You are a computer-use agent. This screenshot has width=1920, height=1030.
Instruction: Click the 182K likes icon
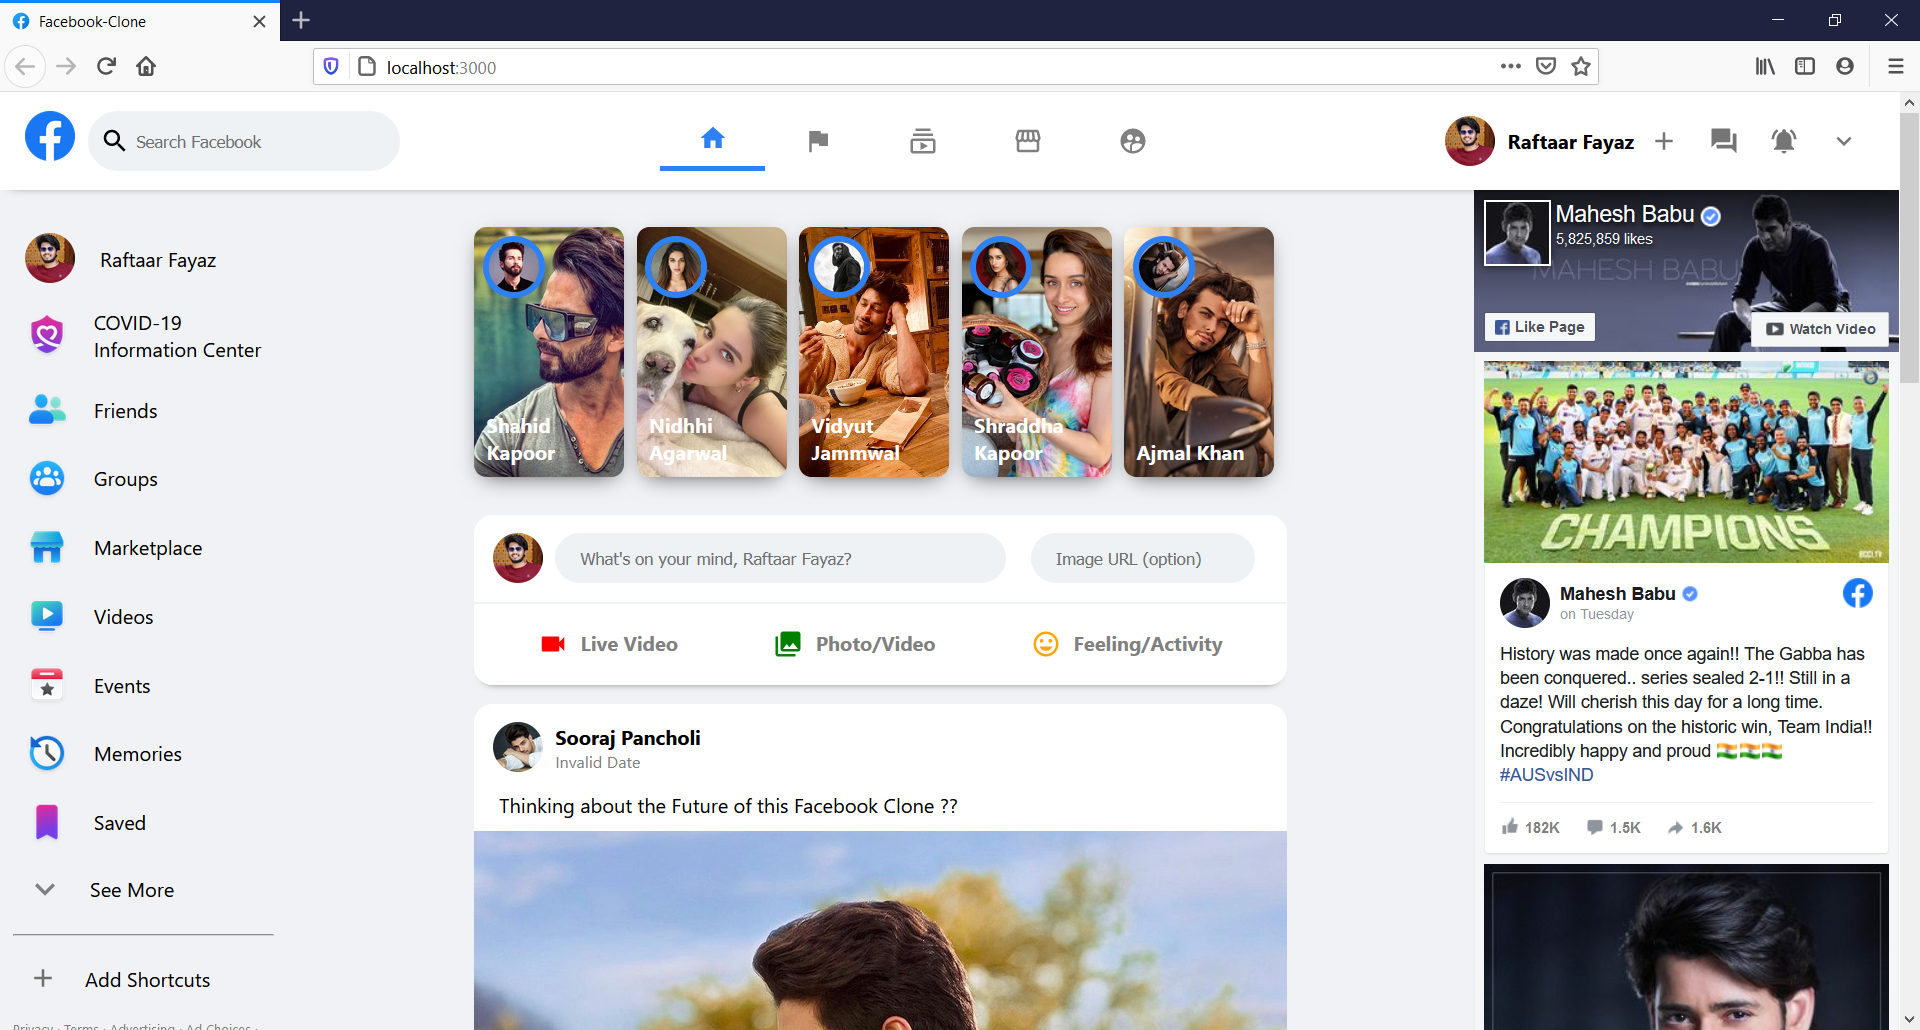pos(1510,827)
